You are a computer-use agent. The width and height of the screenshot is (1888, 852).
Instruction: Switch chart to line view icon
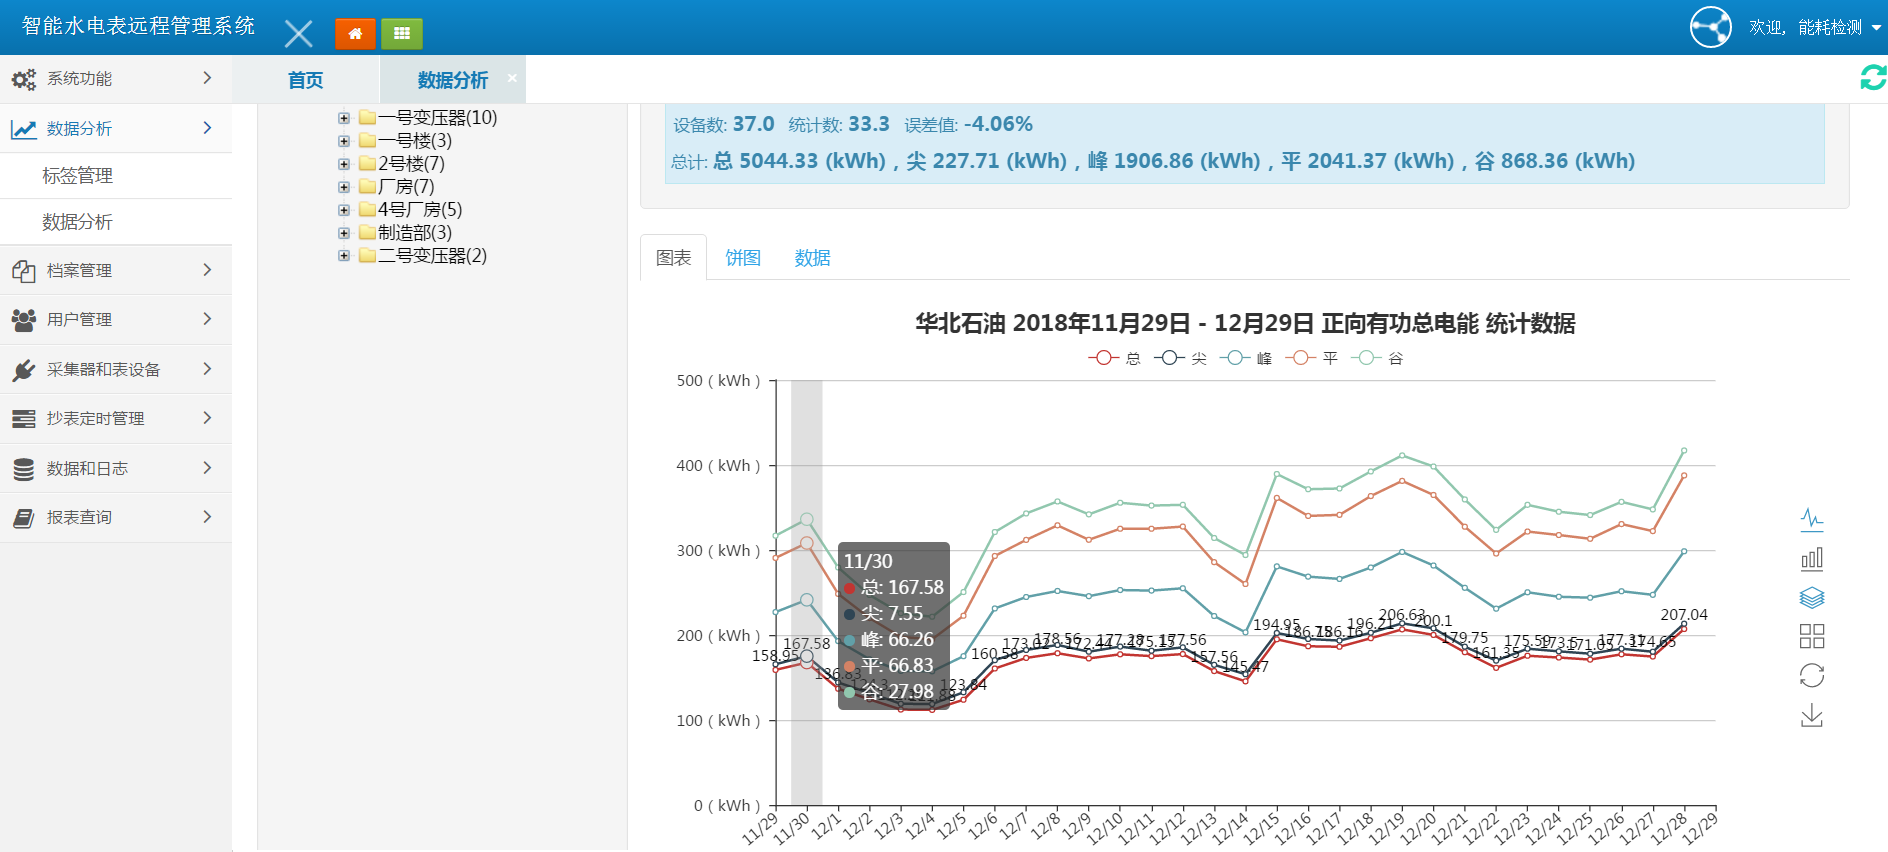coord(1811,519)
